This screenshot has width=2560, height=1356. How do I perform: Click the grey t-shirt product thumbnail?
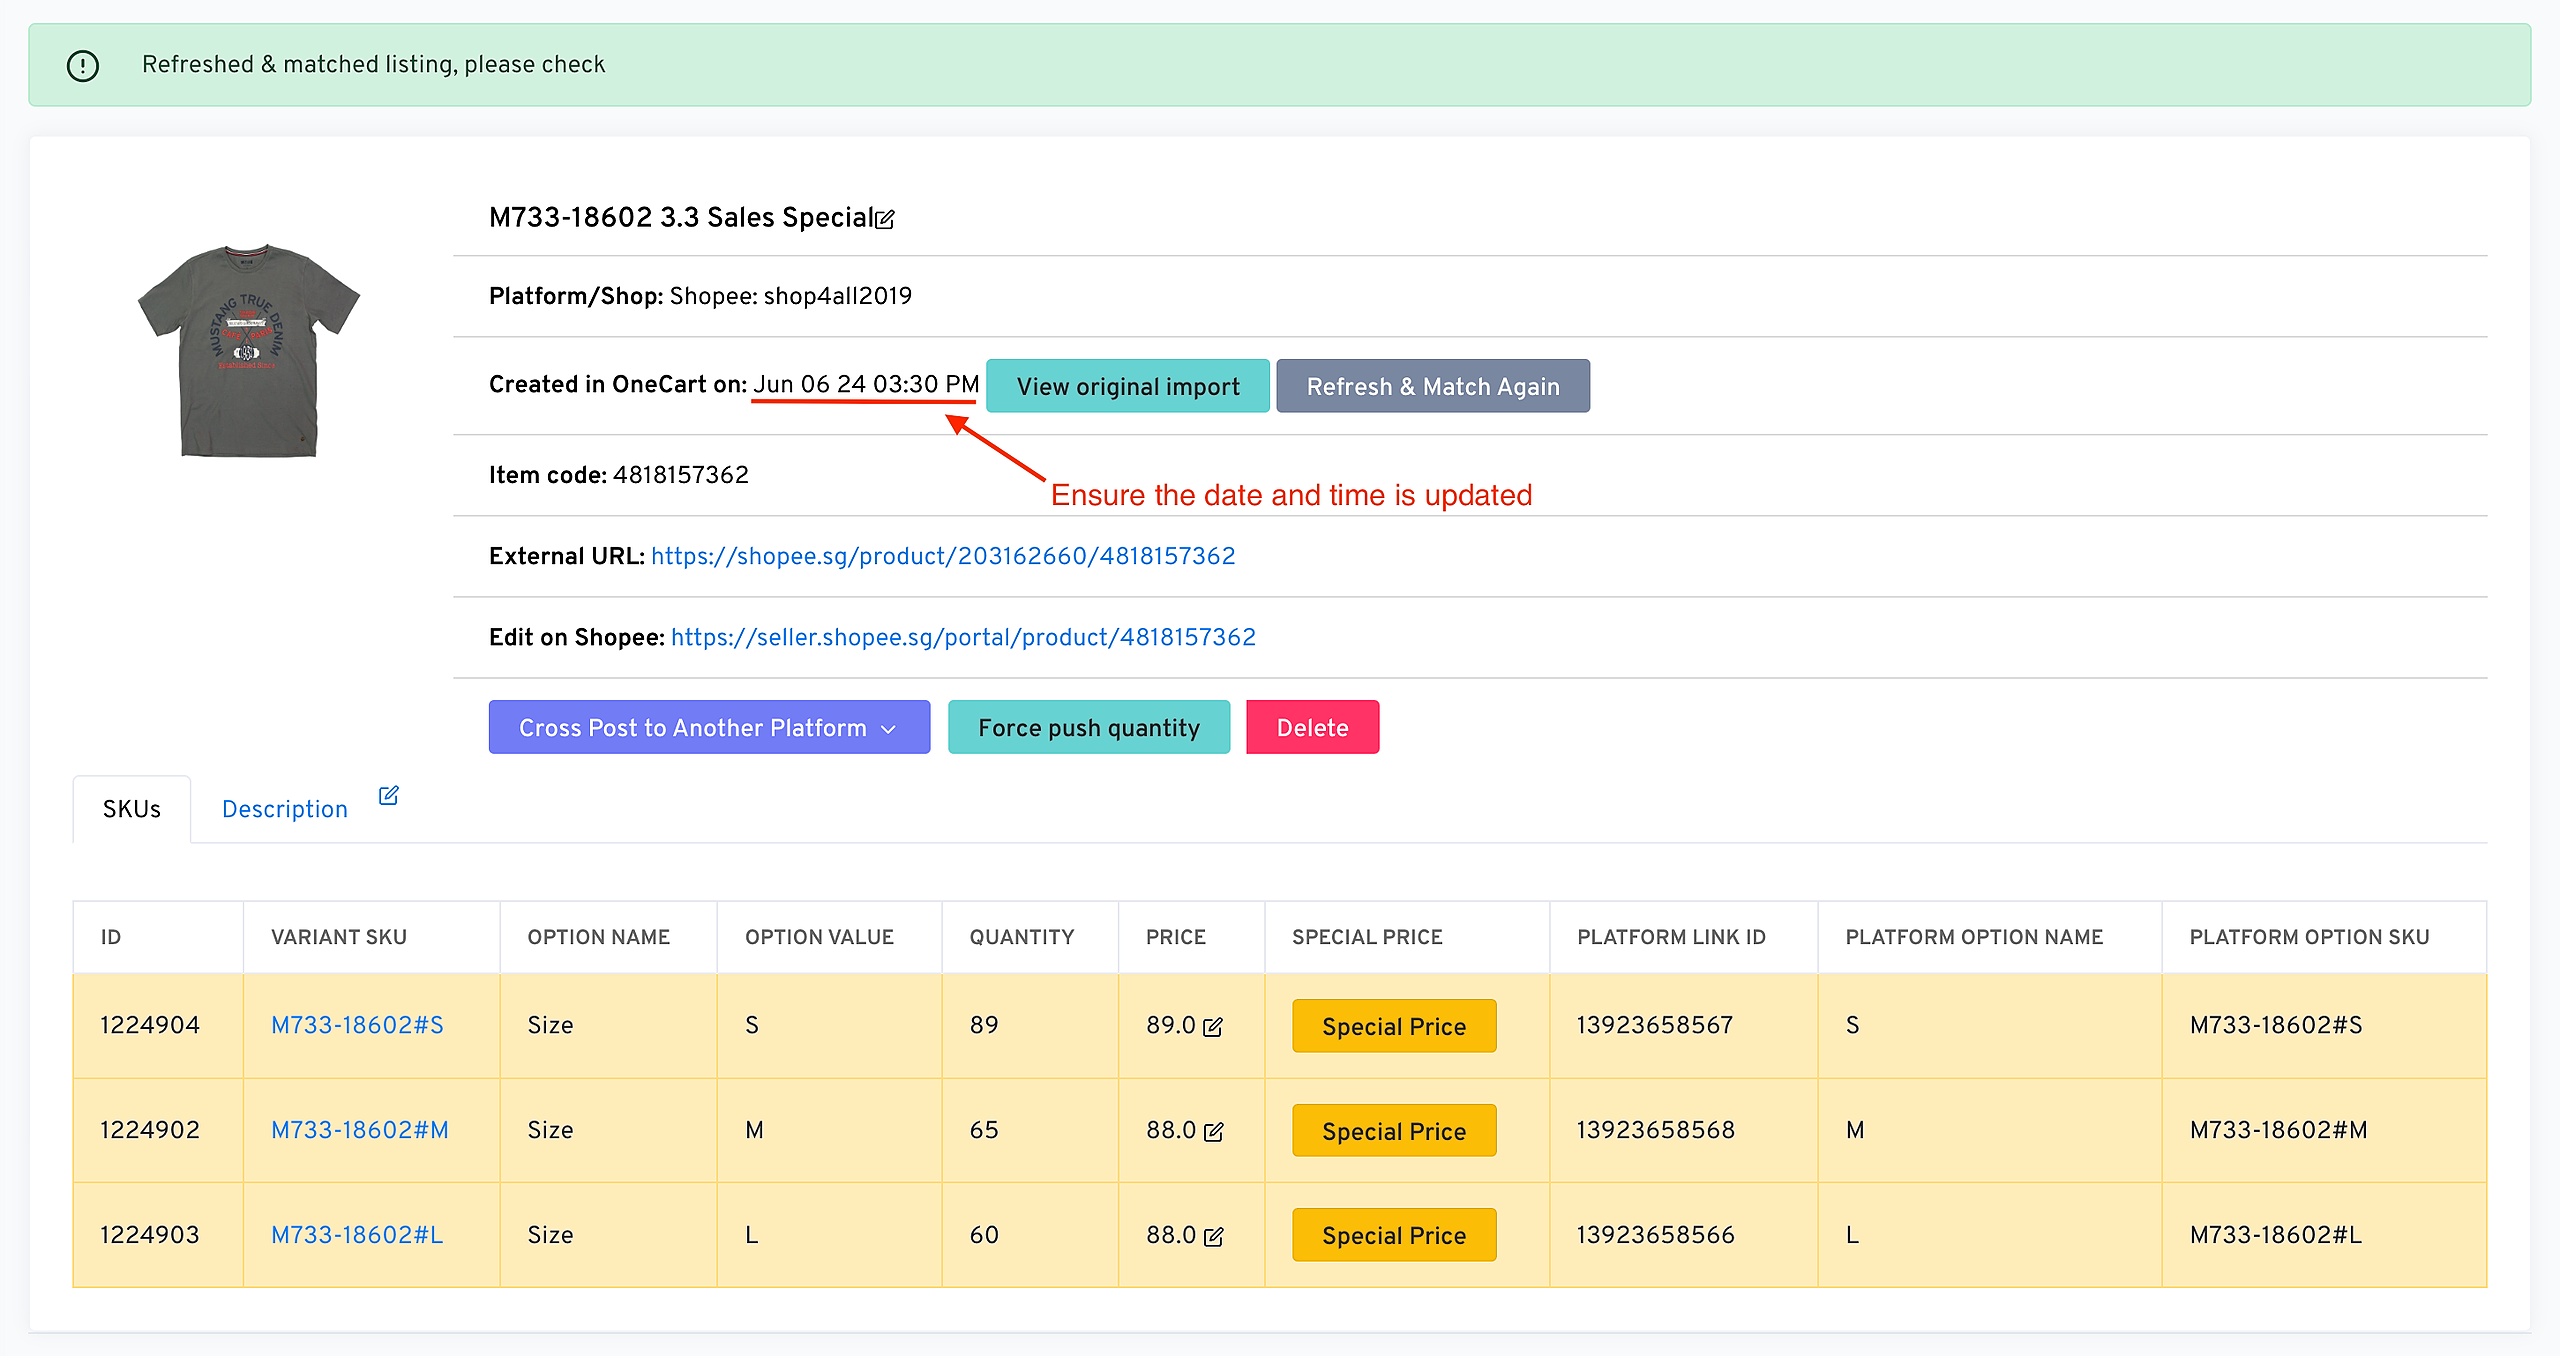click(249, 350)
